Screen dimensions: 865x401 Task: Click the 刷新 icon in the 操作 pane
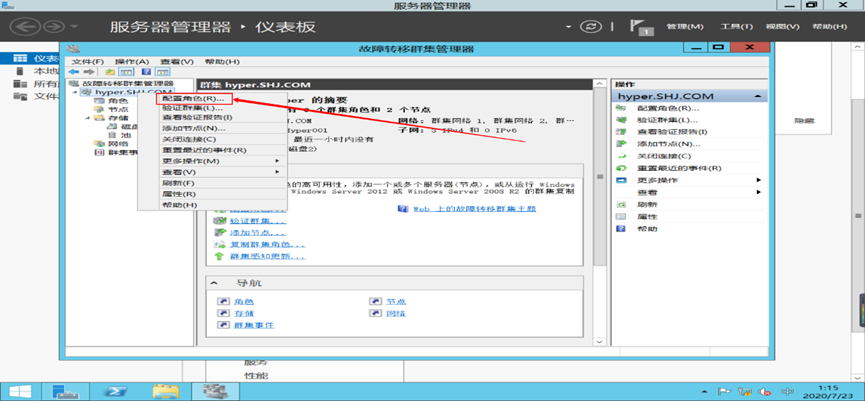click(x=621, y=205)
